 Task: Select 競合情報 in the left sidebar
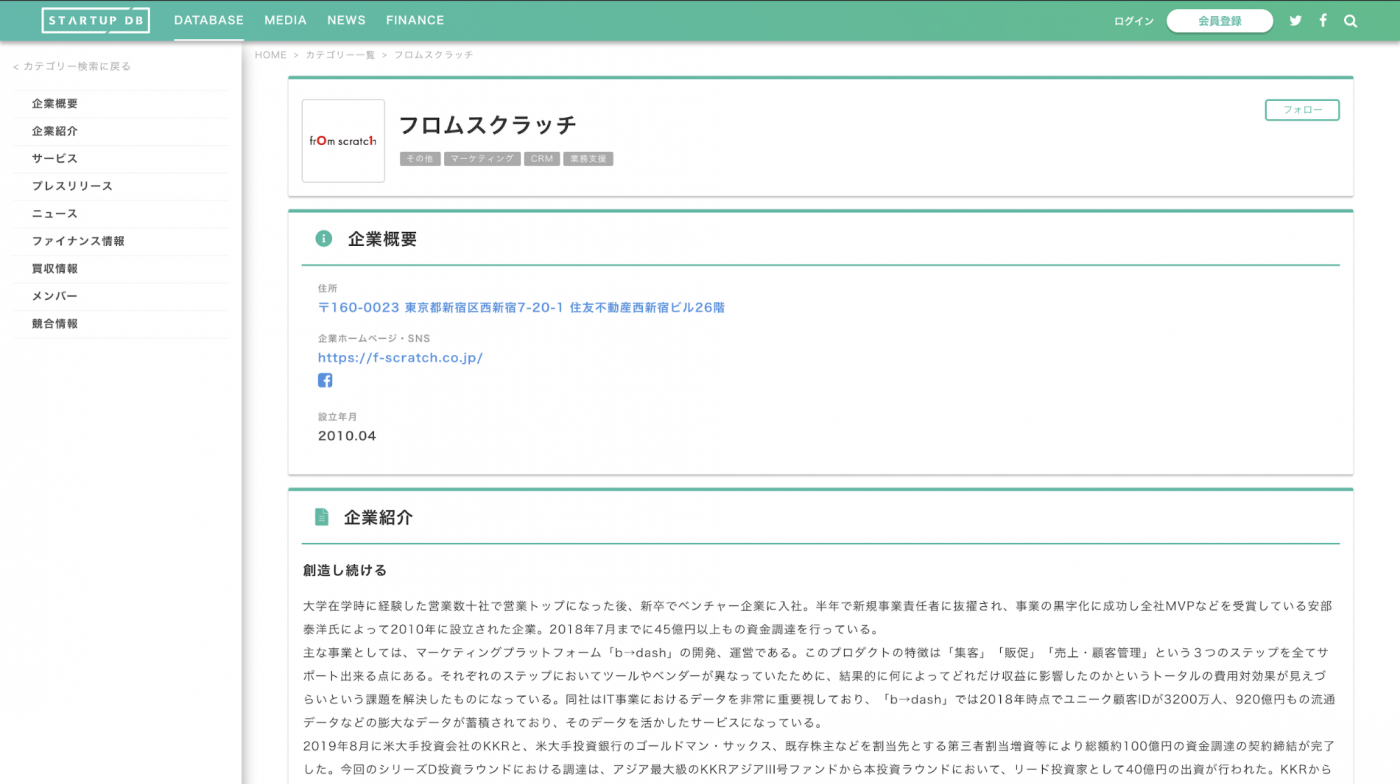[56, 323]
